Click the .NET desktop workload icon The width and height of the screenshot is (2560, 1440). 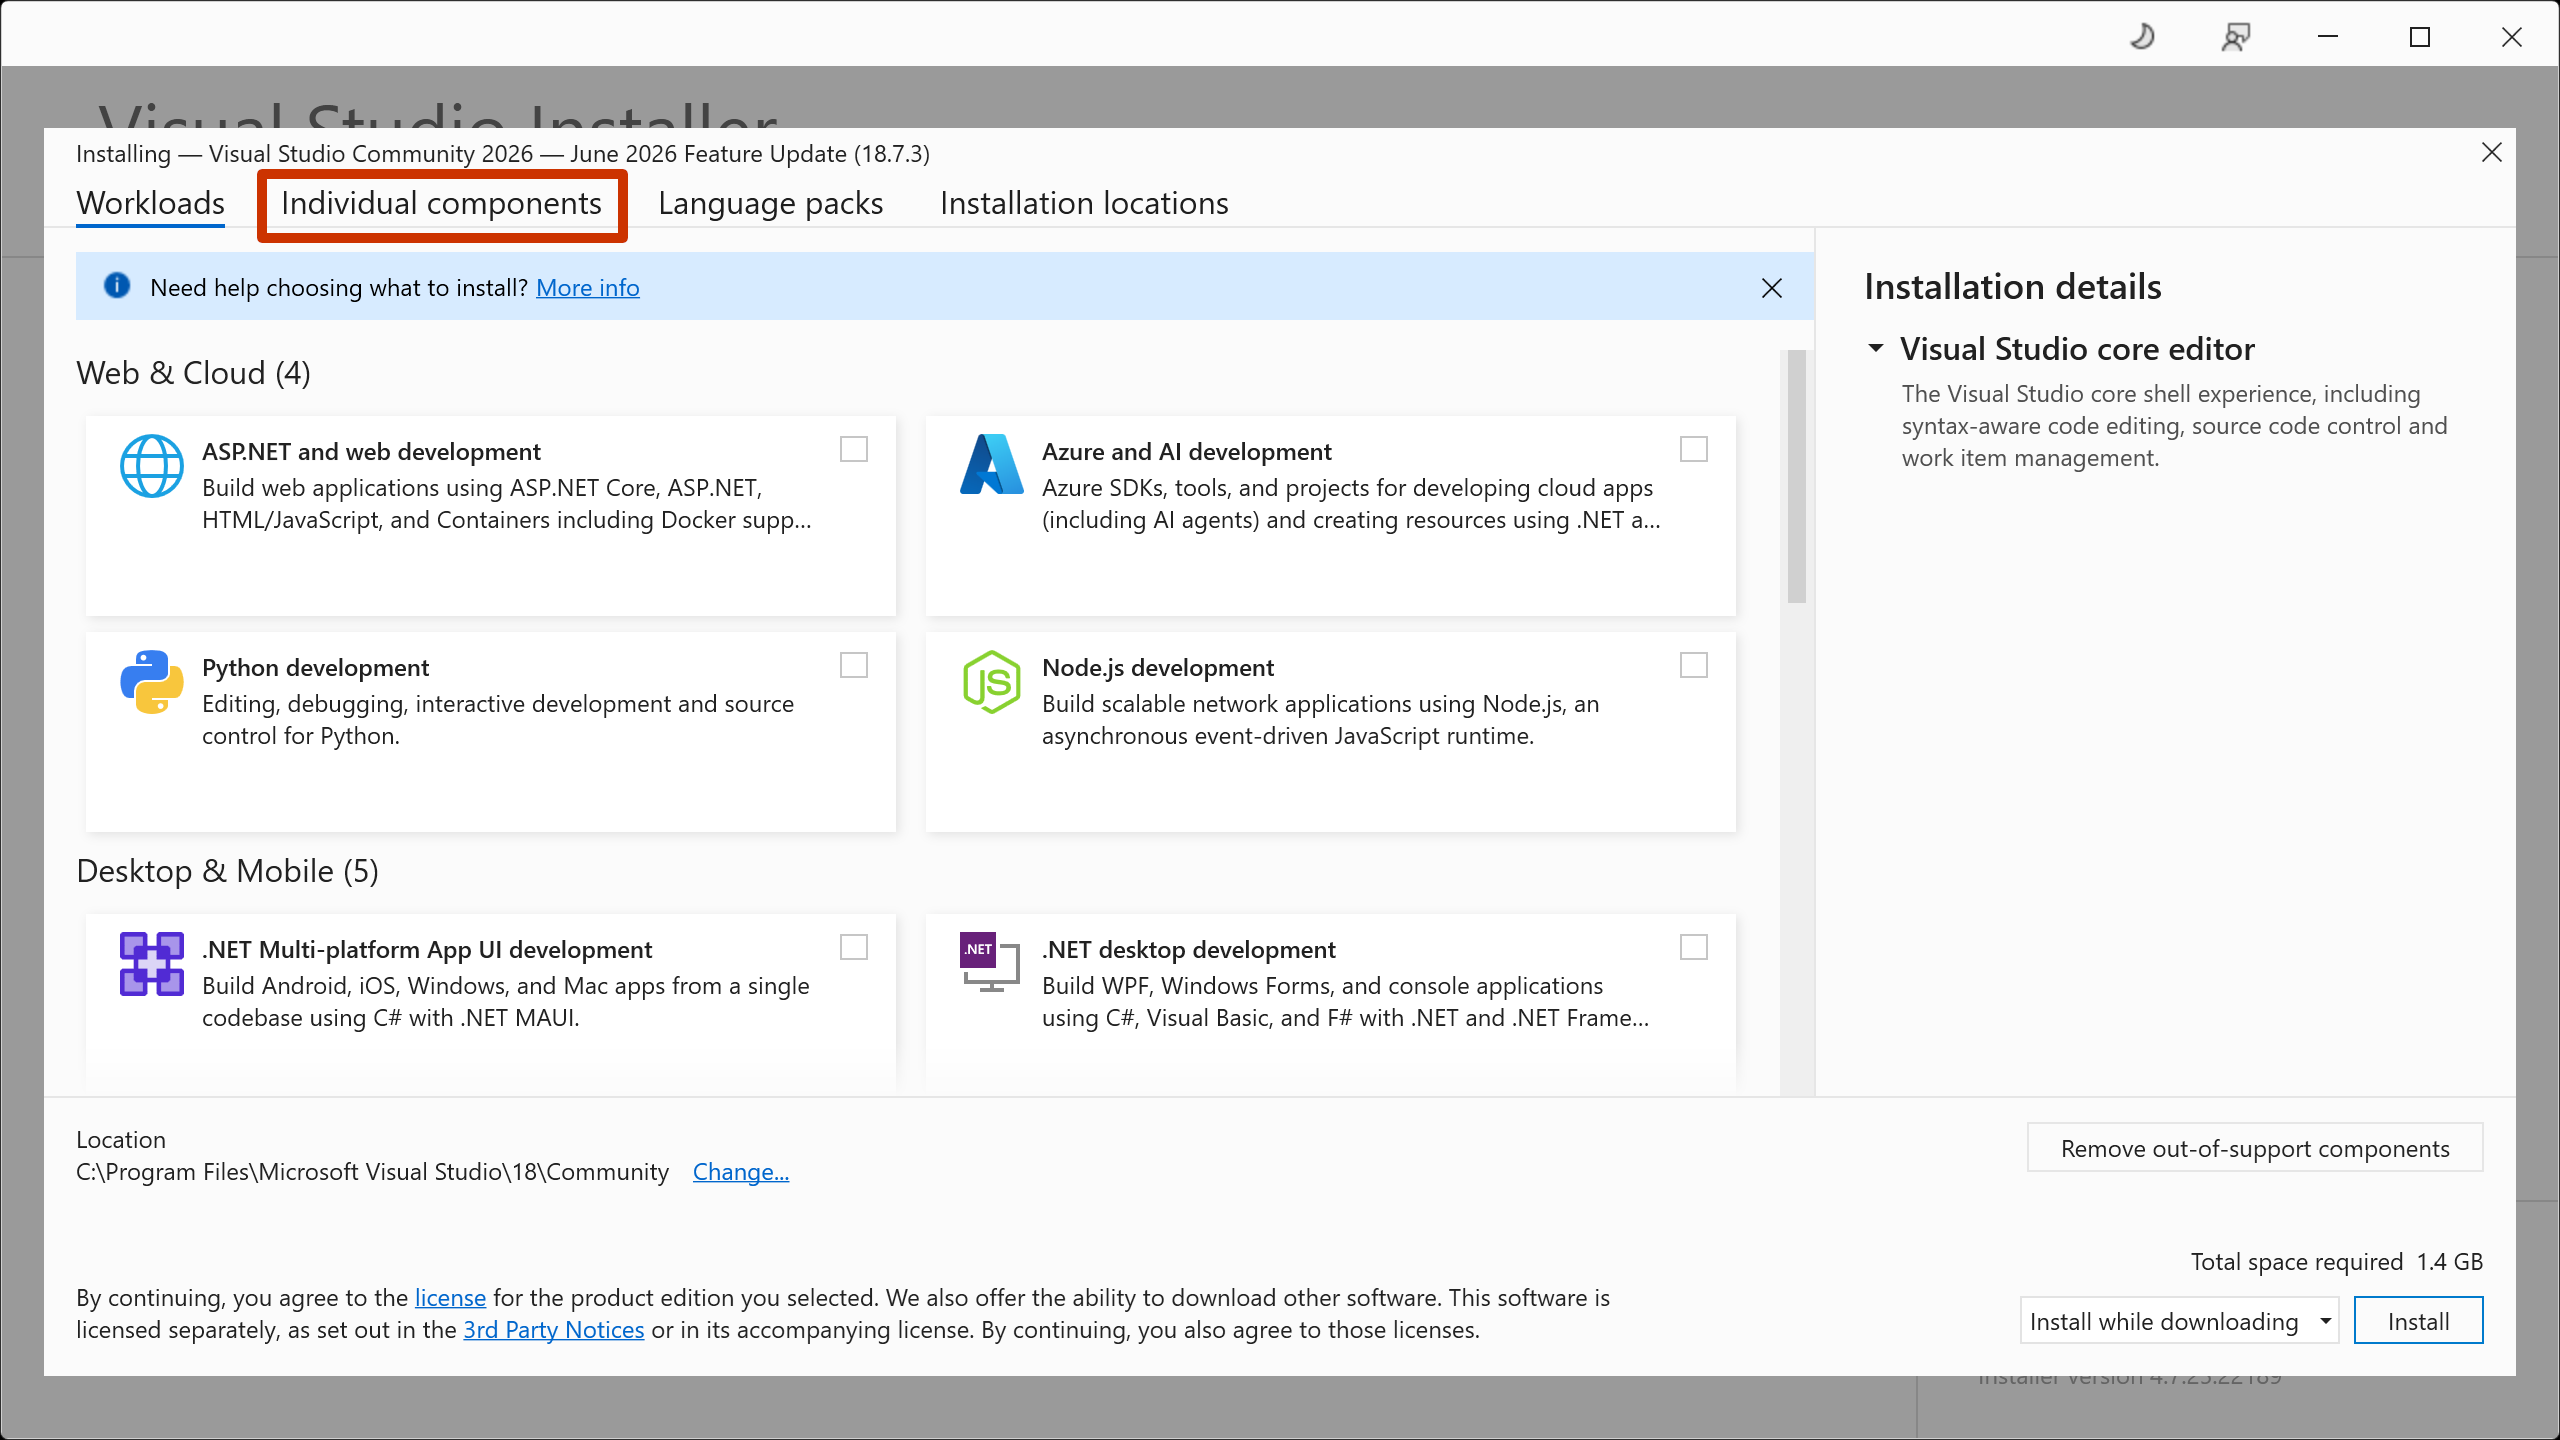pos(990,962)
